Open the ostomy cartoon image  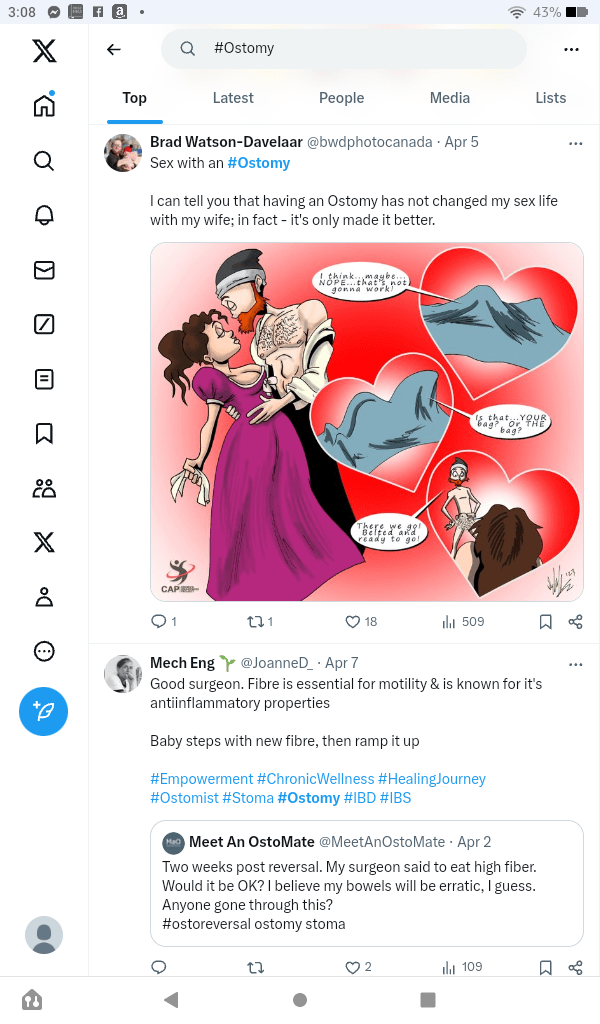click(x=367, y=422)
